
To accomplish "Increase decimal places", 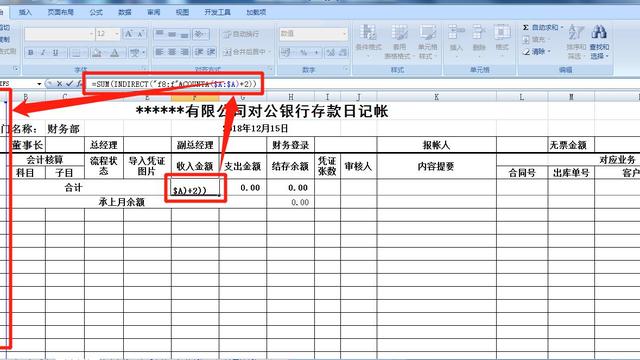I will (x=331, y=52).
